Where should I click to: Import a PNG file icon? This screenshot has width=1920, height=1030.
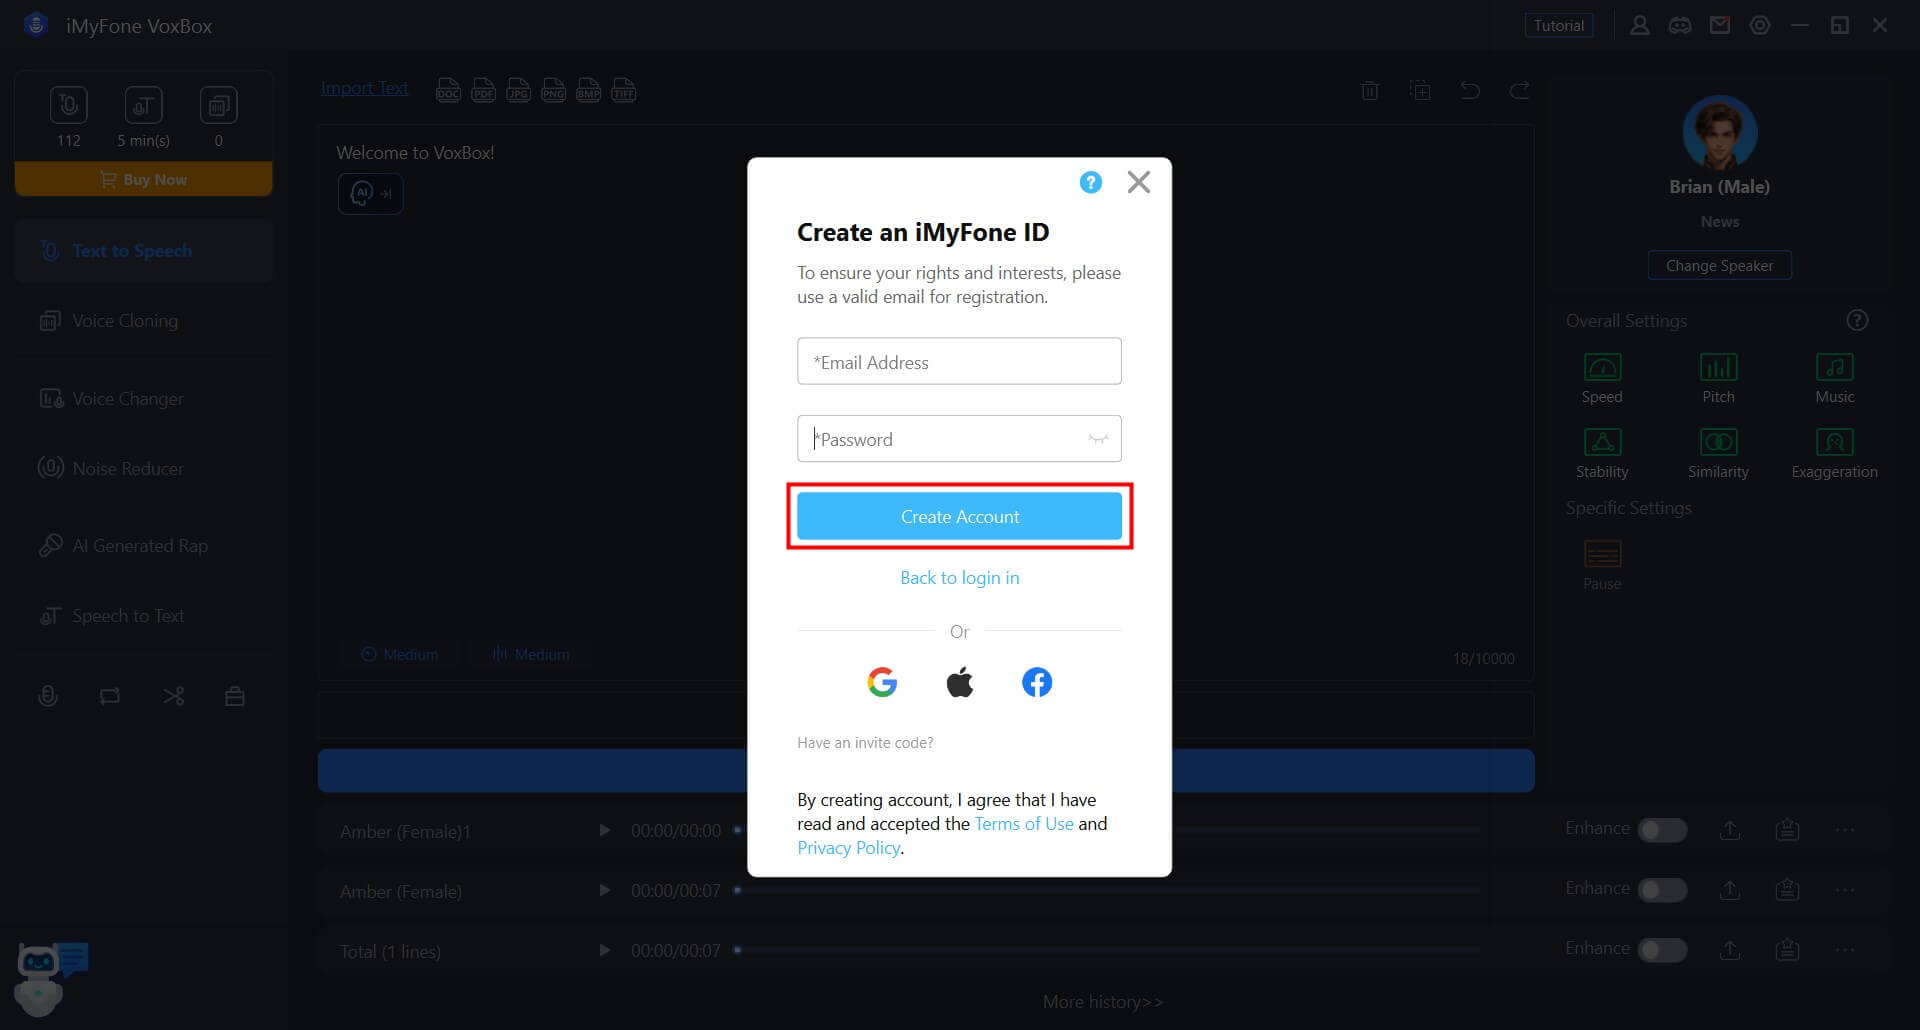(553, 91)
